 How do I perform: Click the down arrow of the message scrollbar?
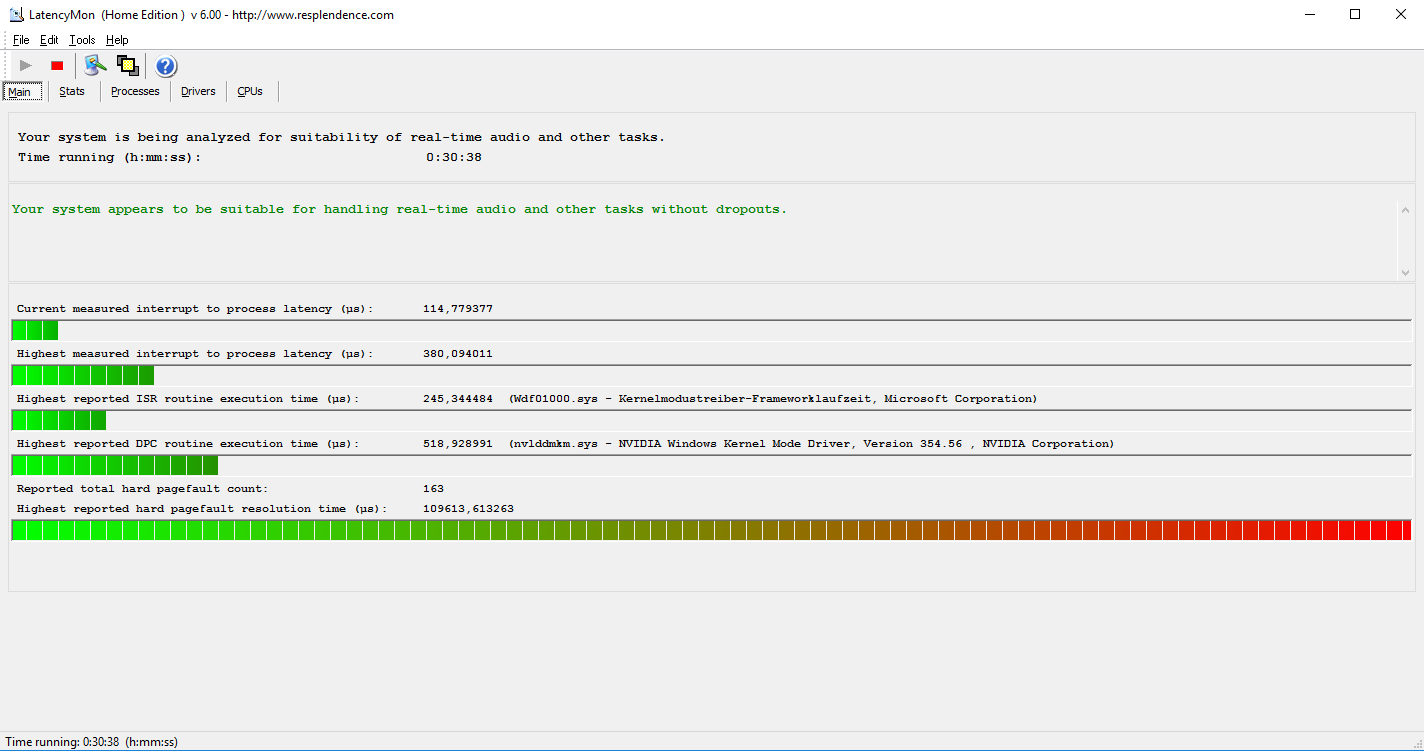point(1405,272)
